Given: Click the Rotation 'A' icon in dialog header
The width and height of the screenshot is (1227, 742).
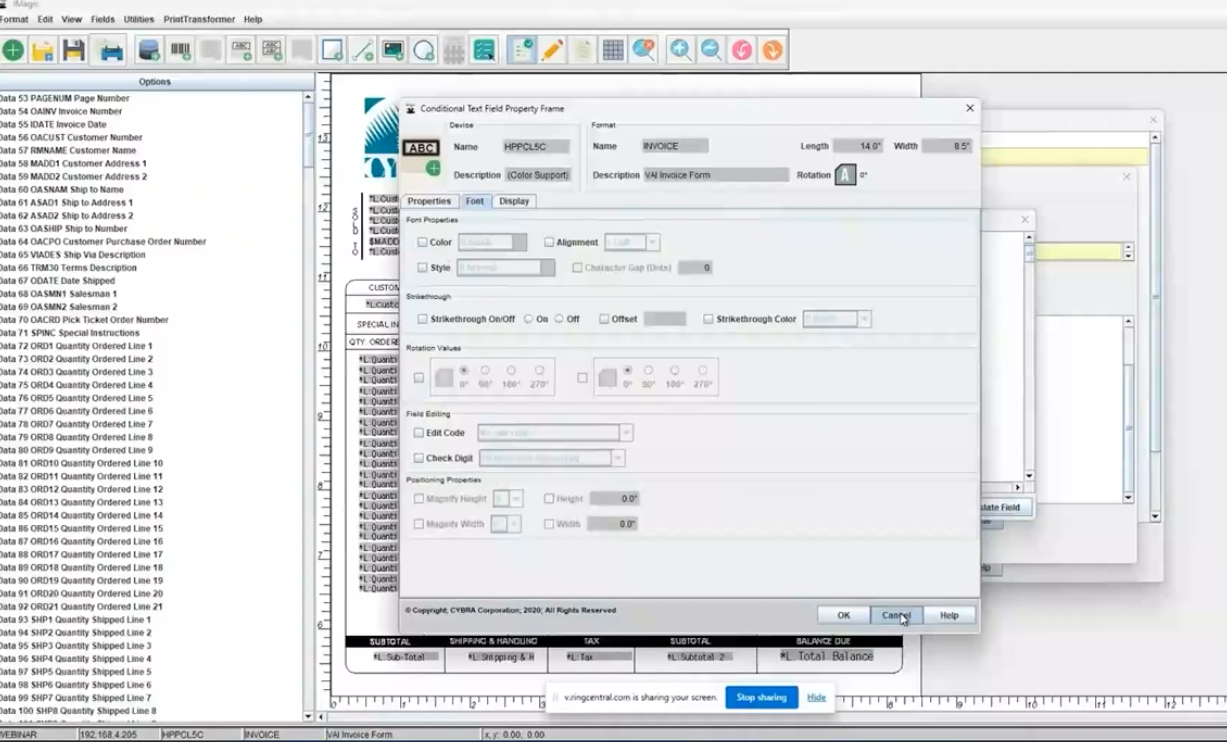Looking at the screenshot, I should click(x=846, y=175).
